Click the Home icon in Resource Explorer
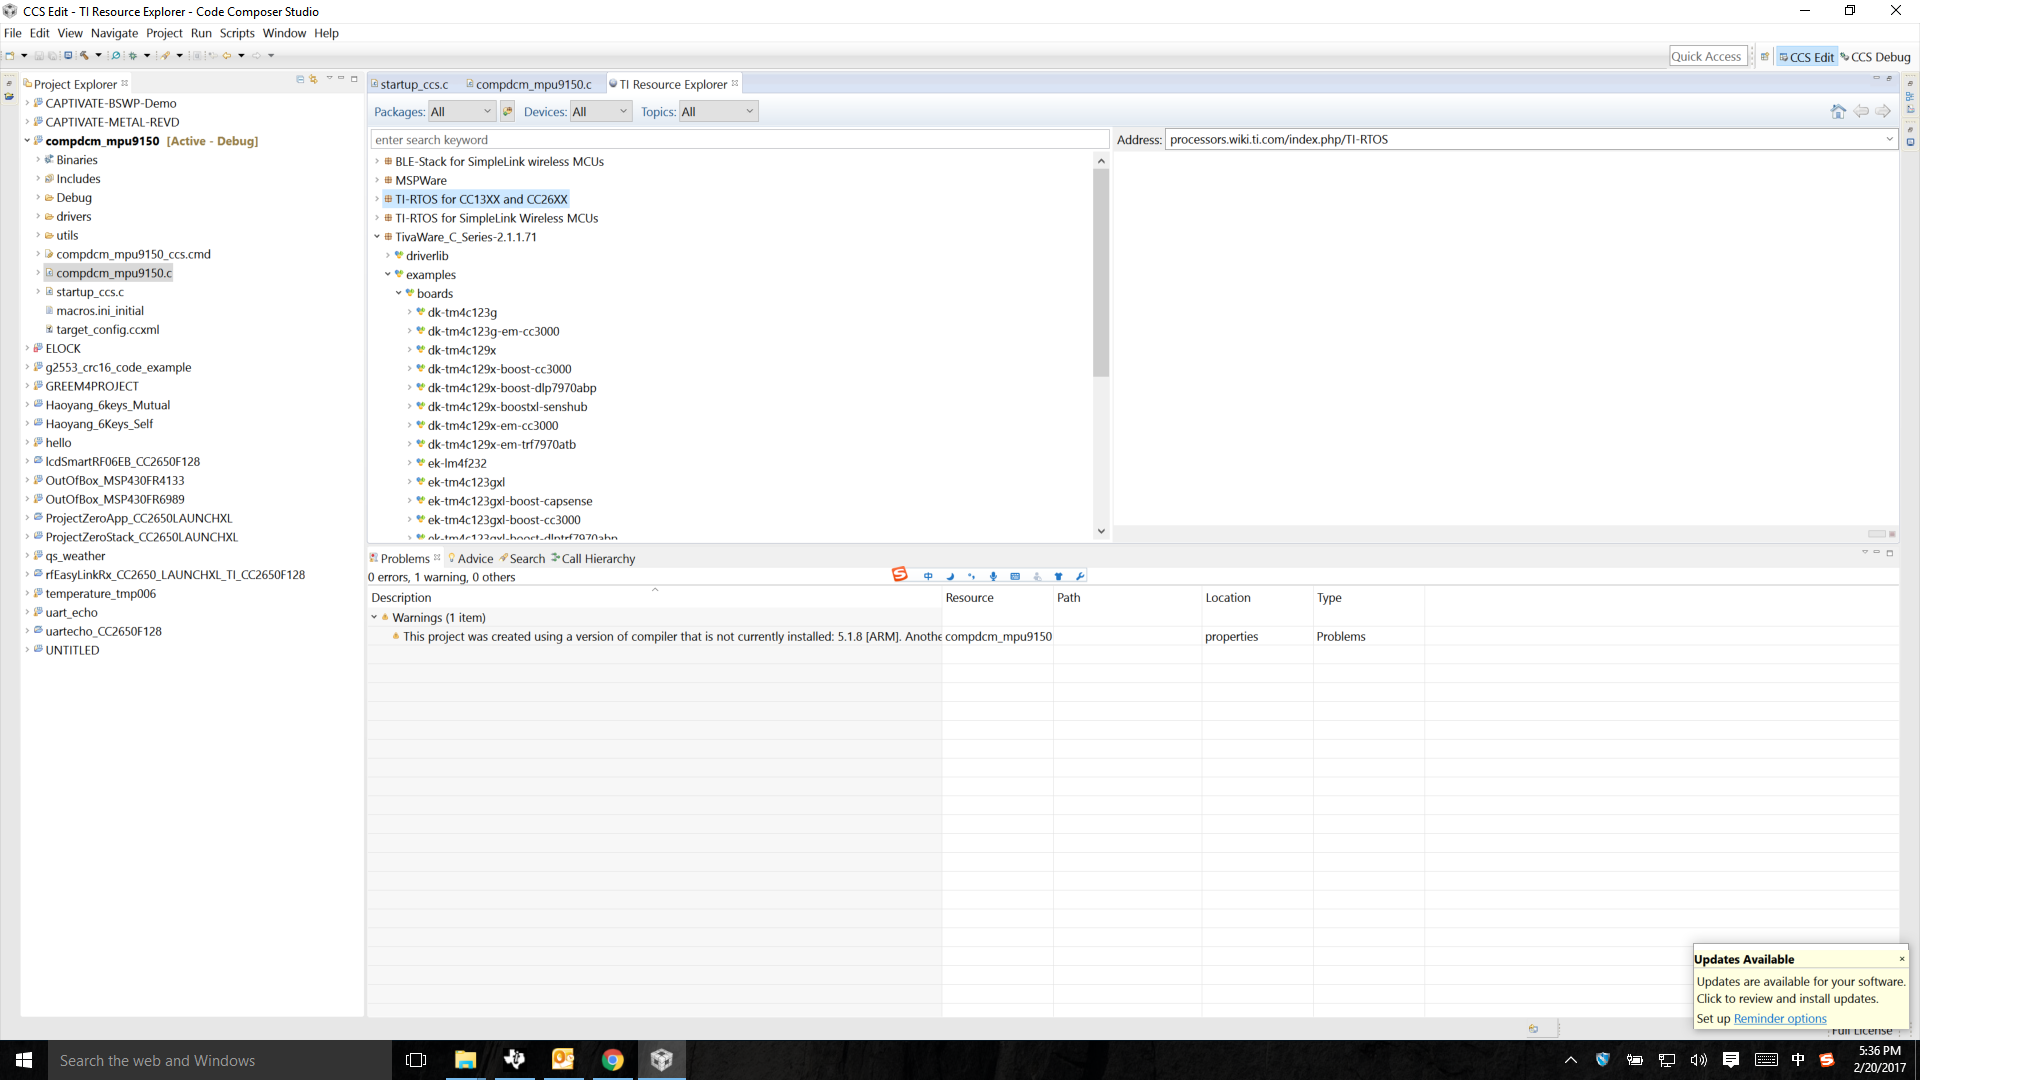 [1838, 111]
